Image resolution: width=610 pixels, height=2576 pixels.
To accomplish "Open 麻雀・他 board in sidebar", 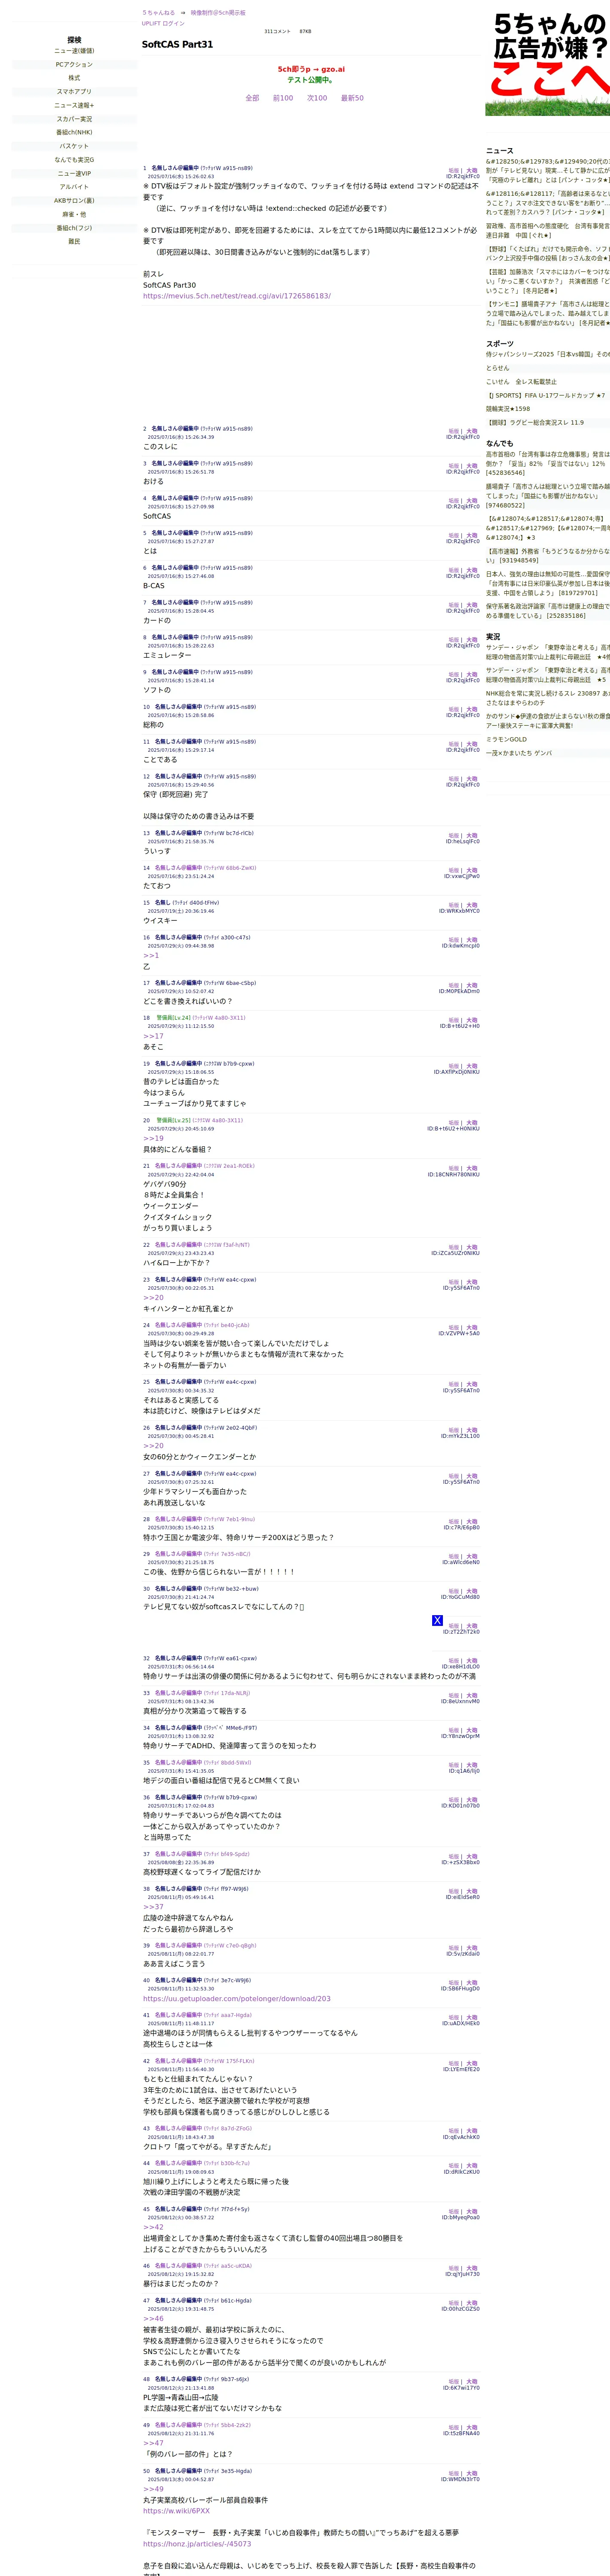I will (74, 214).
